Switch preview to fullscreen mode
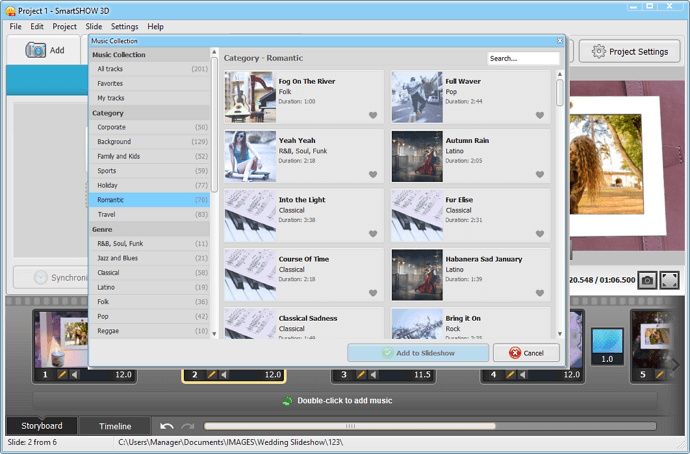This screenshot has height=454, width=690. click(669, 280)
